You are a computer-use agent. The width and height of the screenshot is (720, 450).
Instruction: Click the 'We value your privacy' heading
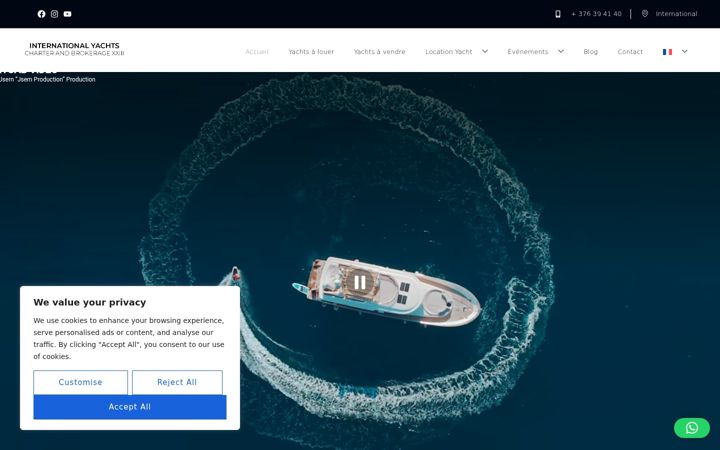[x=90, y=302]
